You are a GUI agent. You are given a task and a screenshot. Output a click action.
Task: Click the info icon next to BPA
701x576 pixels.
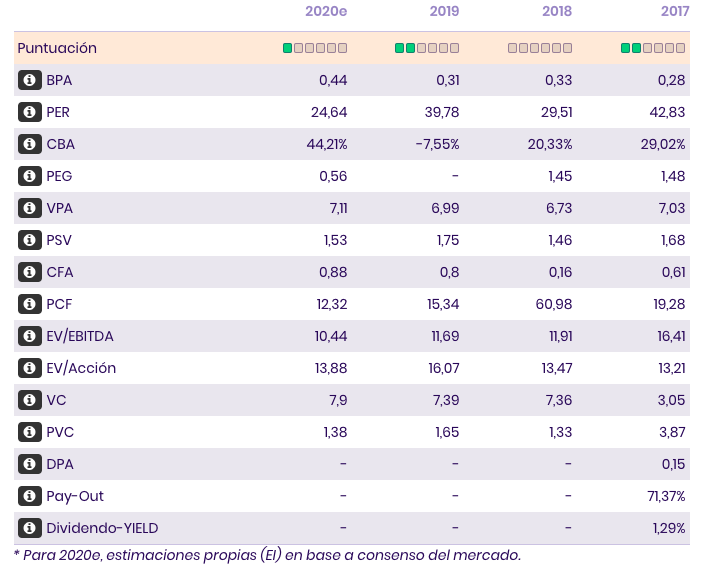pyautogui.click(x=30, y=80)
